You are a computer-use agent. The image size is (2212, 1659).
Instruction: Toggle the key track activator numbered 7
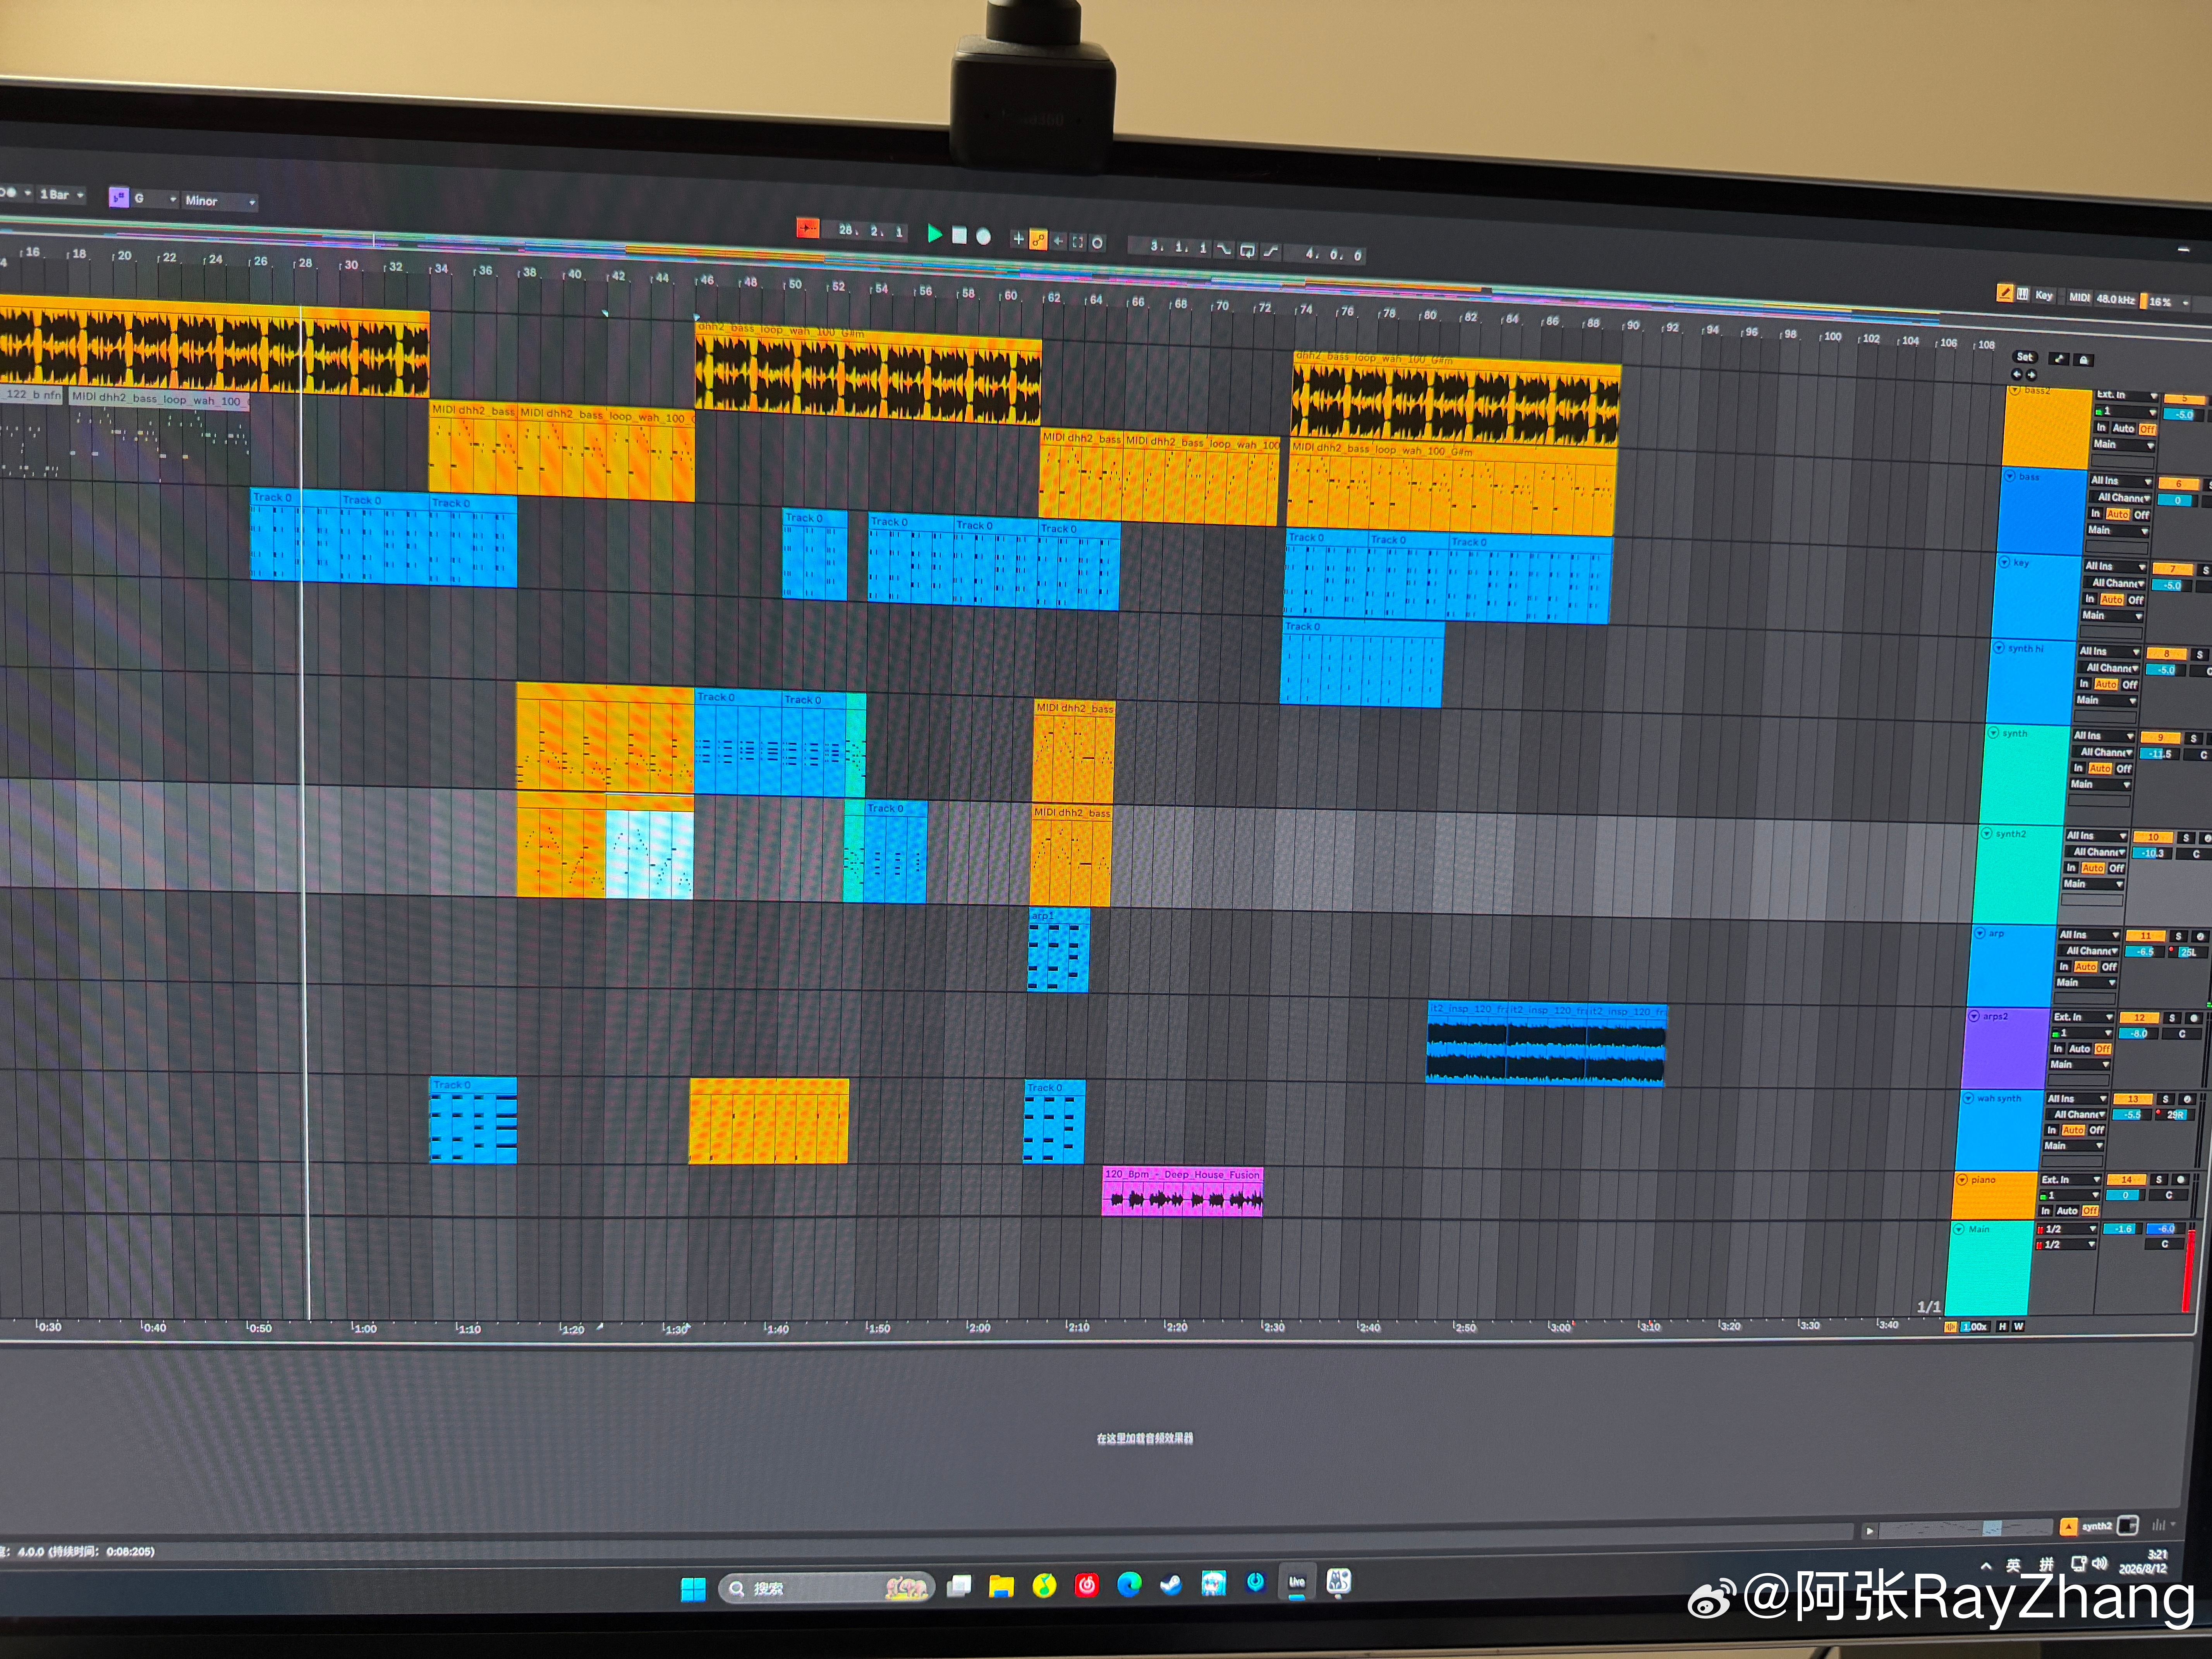click(2172, 568)
